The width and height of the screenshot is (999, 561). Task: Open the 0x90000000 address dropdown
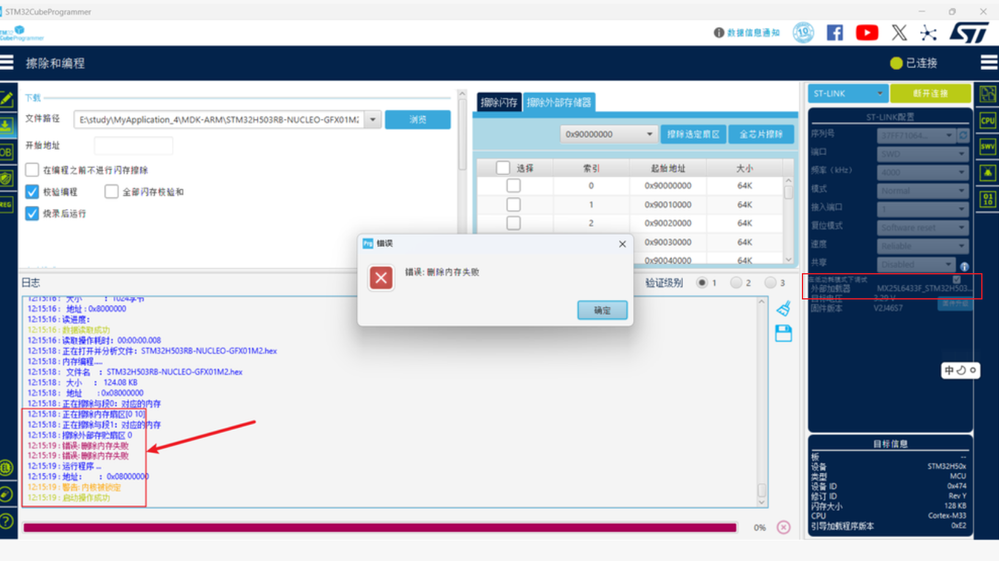coord(608,134)
